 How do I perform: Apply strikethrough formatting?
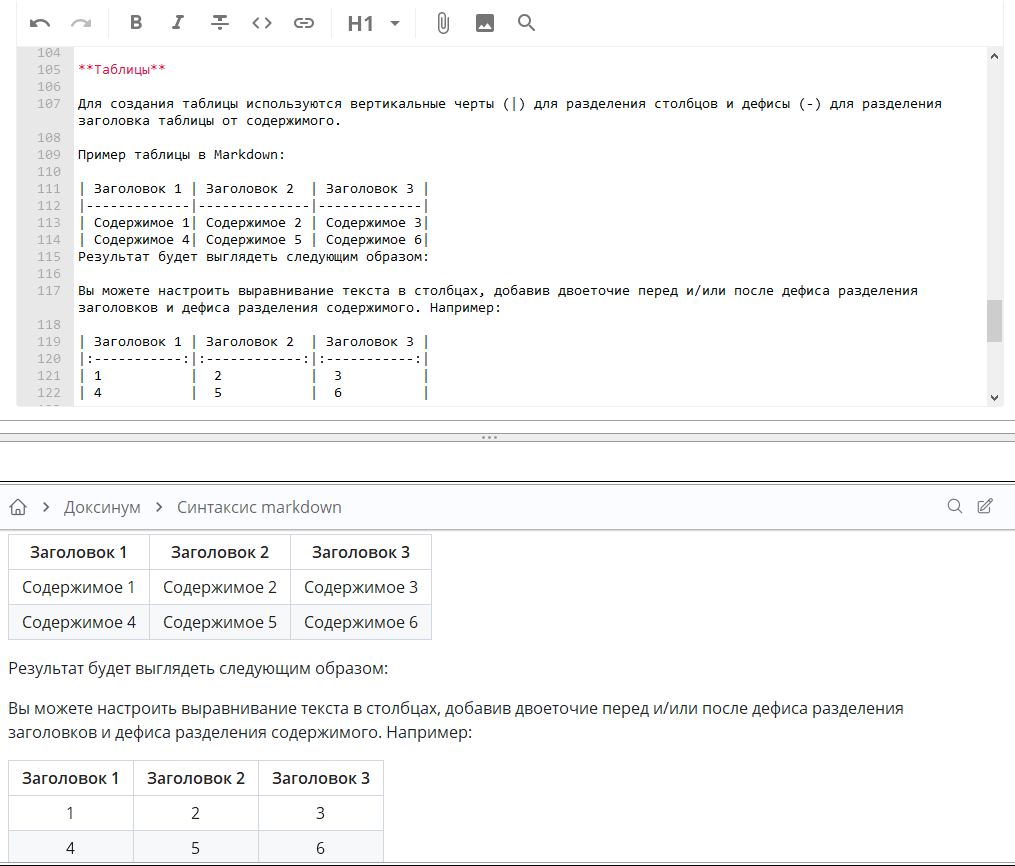coord(220,23)
